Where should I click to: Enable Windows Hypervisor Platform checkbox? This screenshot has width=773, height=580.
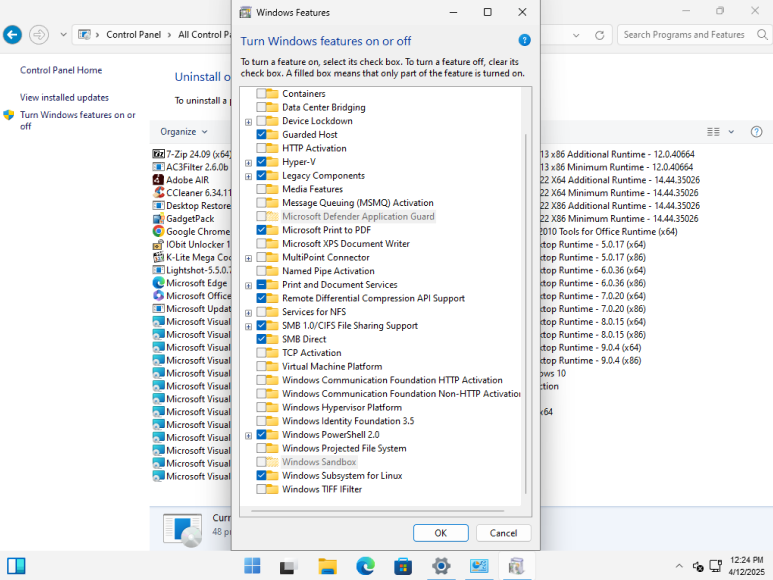coord(261,407)
